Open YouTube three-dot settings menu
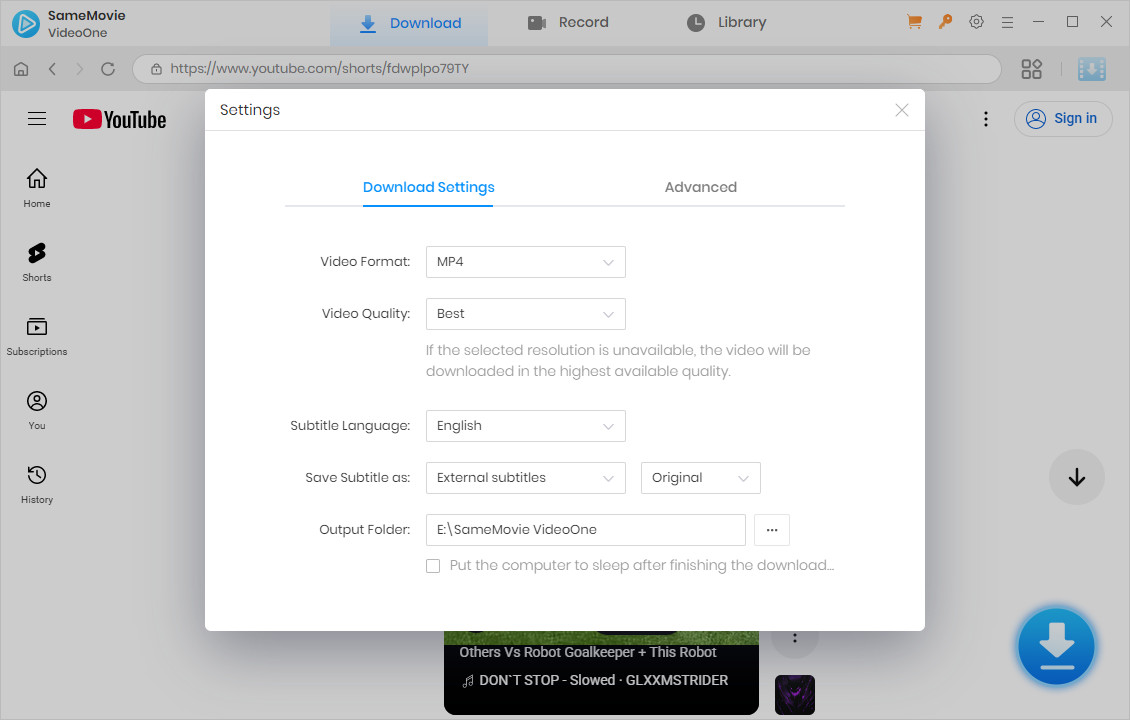The width and height of the screenshot is (1130, 720). [986, 119]
